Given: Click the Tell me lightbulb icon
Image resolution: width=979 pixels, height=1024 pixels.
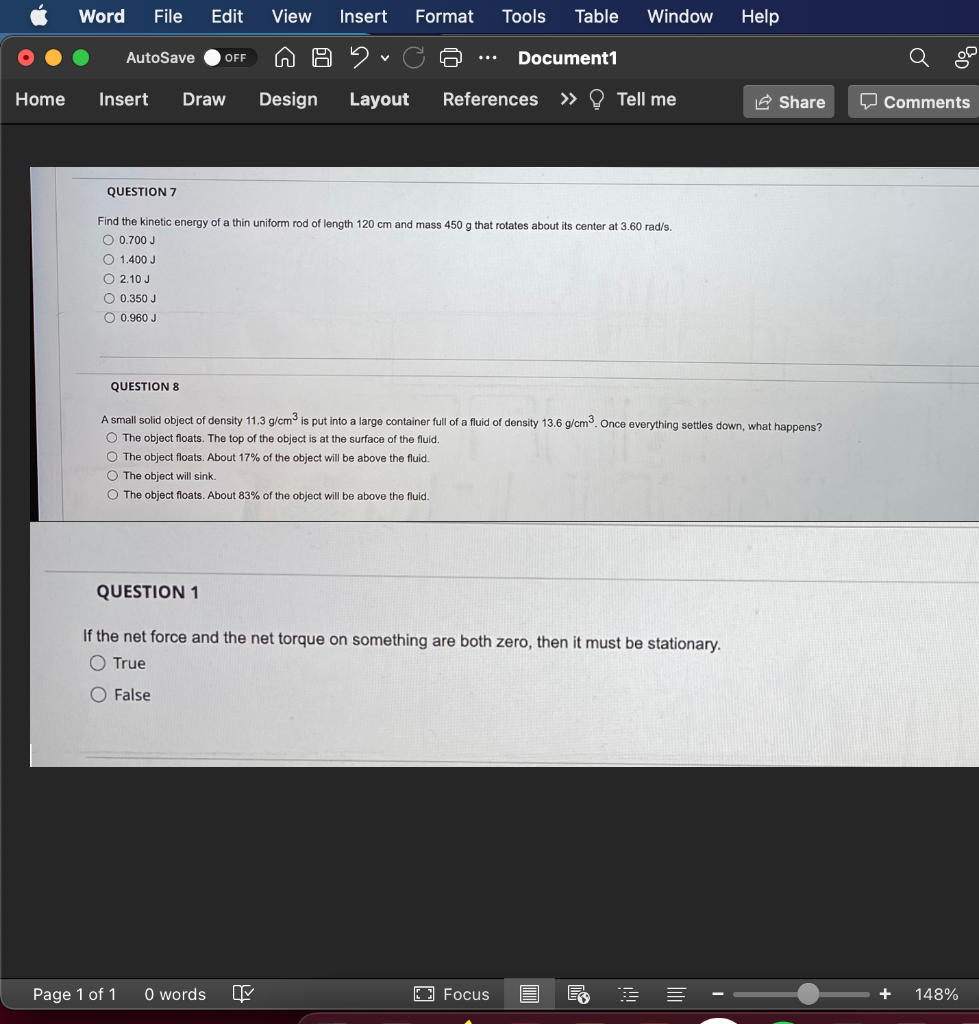Looking at the screenshot, I should 596,99.
